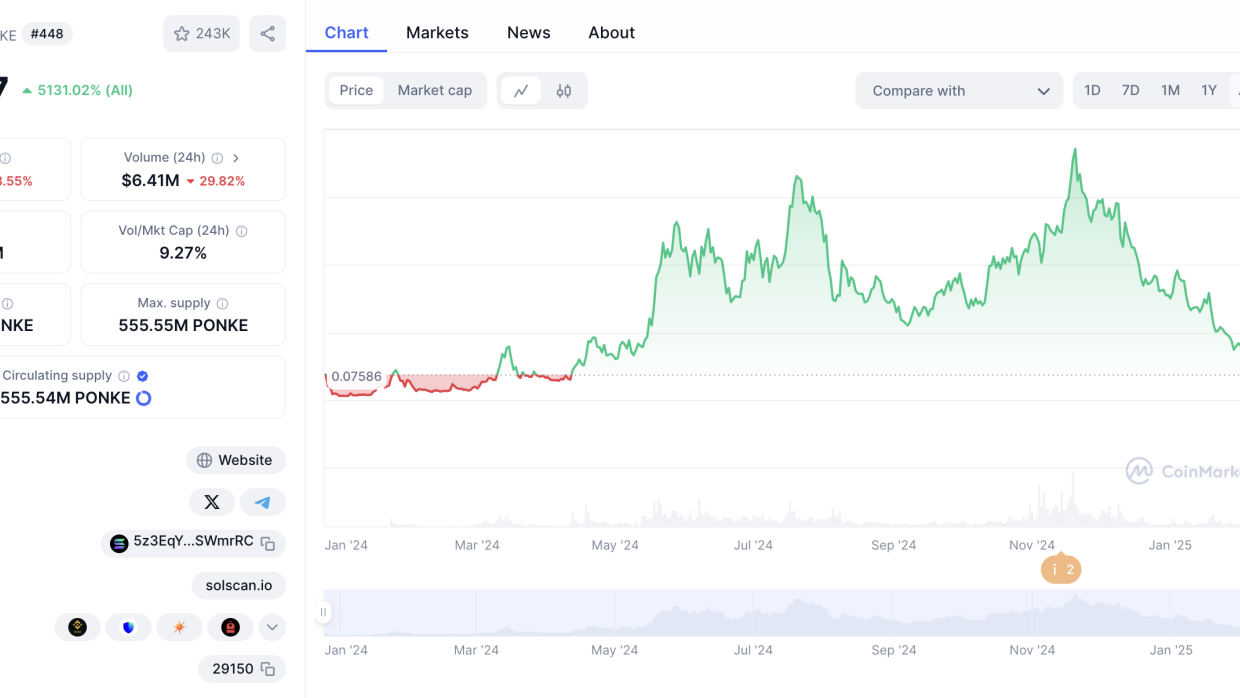This screenshot has width=1240, height=698.
Task: Open the blue shield Trust Wallet icon
Action: [x=129, y=627]
